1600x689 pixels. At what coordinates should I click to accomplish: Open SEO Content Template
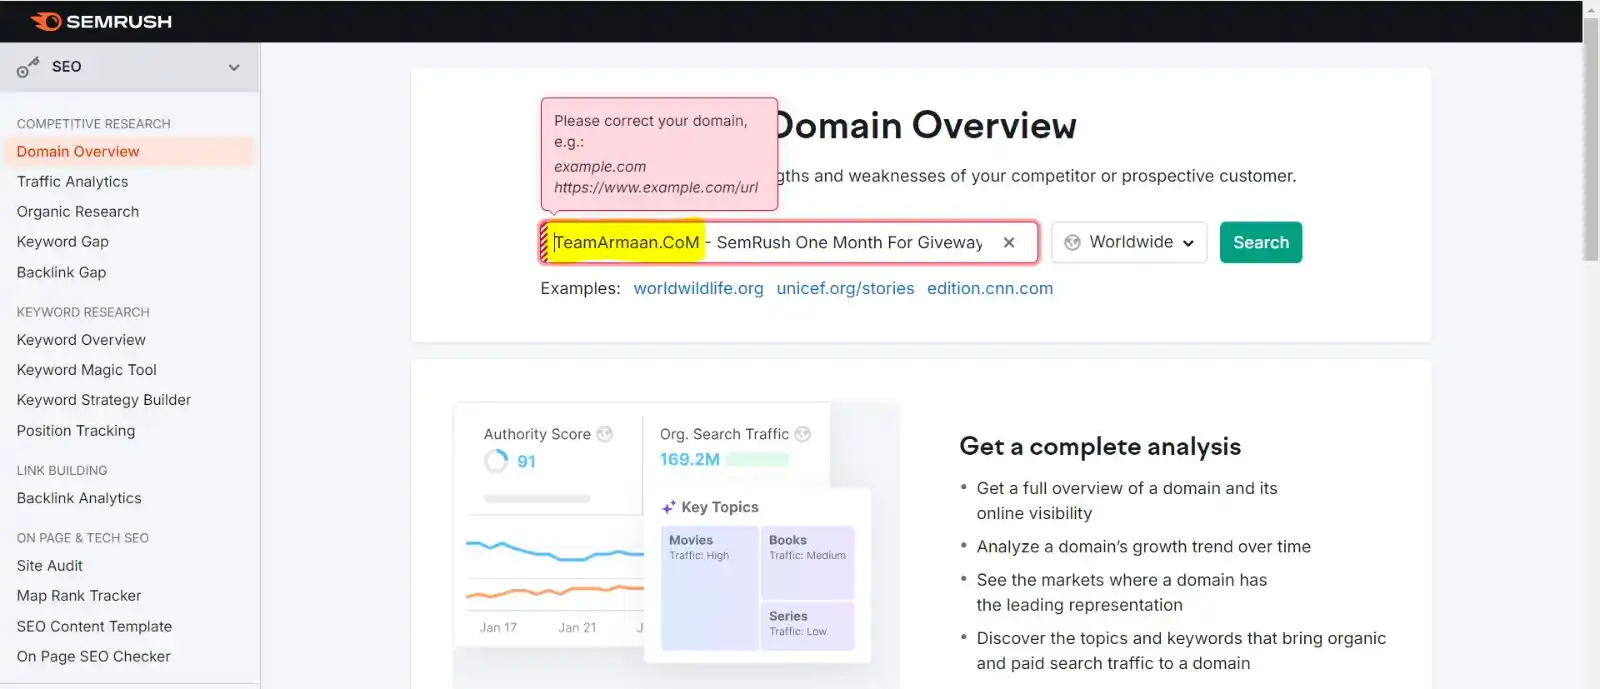click(94, 626)
